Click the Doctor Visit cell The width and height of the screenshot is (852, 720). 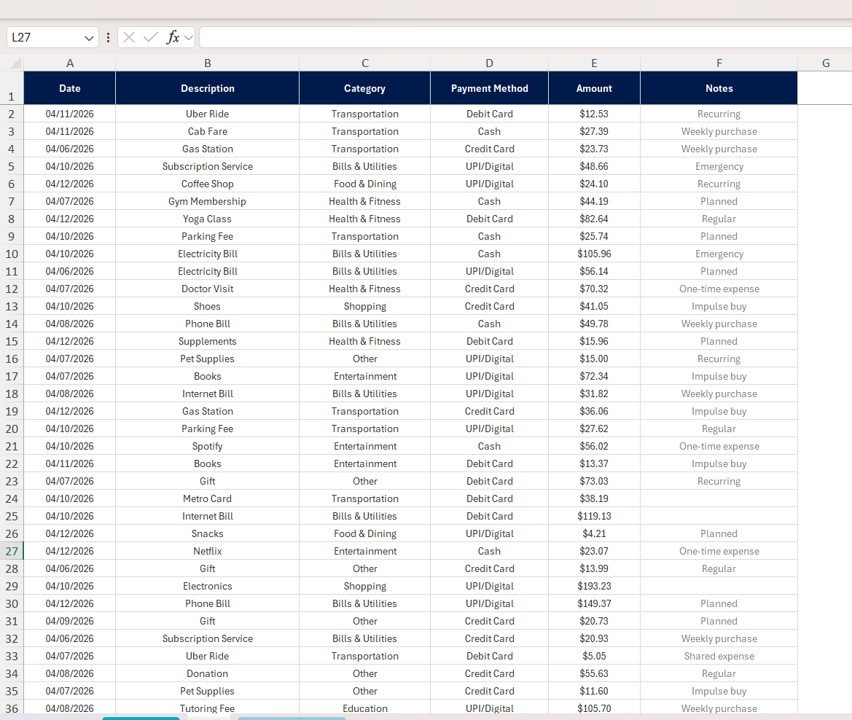pyautogui.click(x=207, y=289)
